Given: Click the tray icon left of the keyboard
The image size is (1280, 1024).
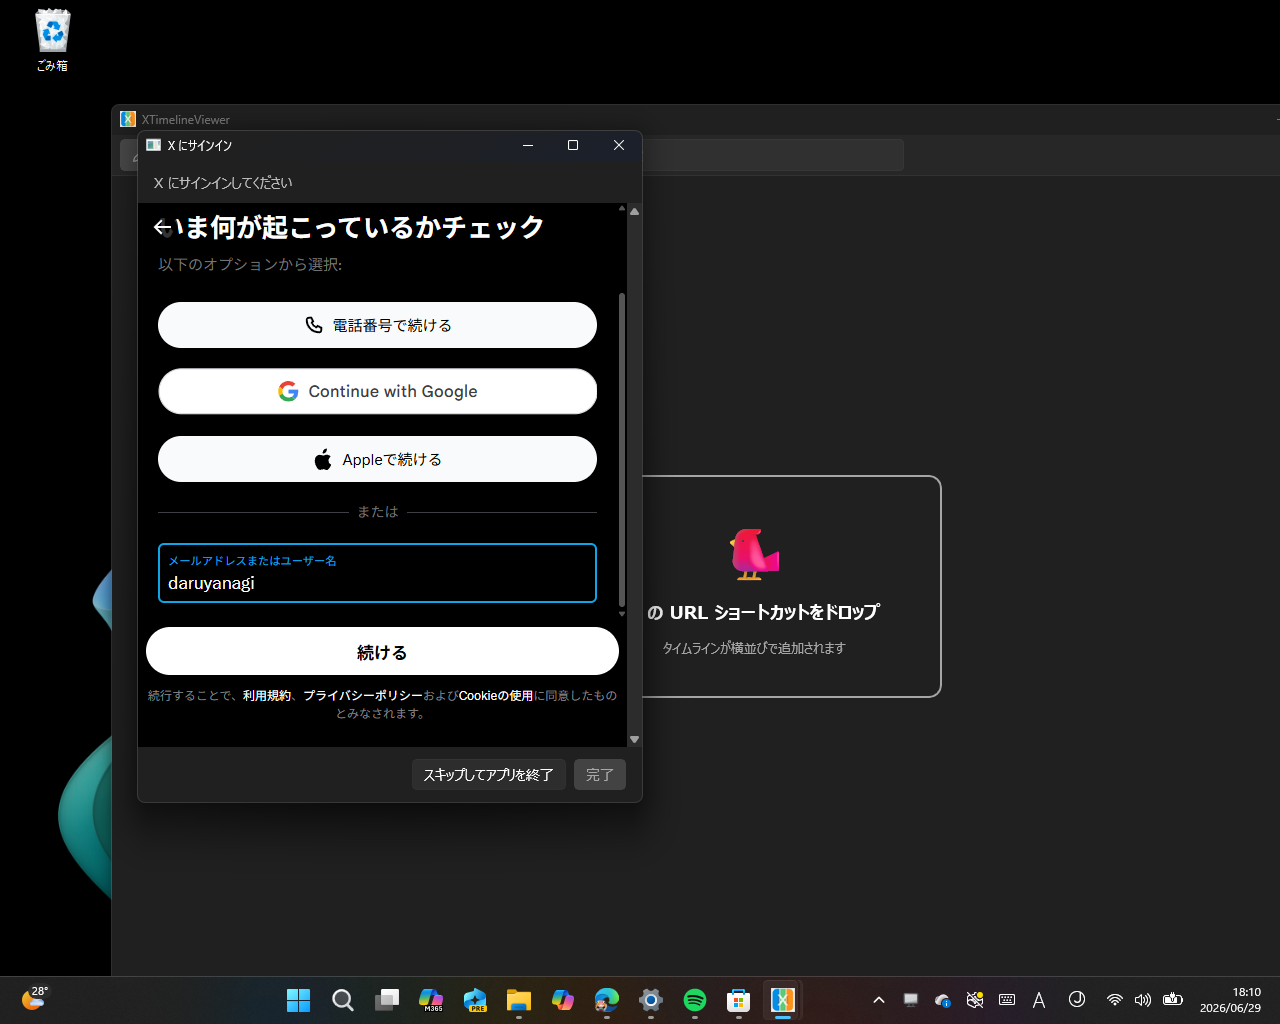Looking at the screenshot, I should 975,1000.
